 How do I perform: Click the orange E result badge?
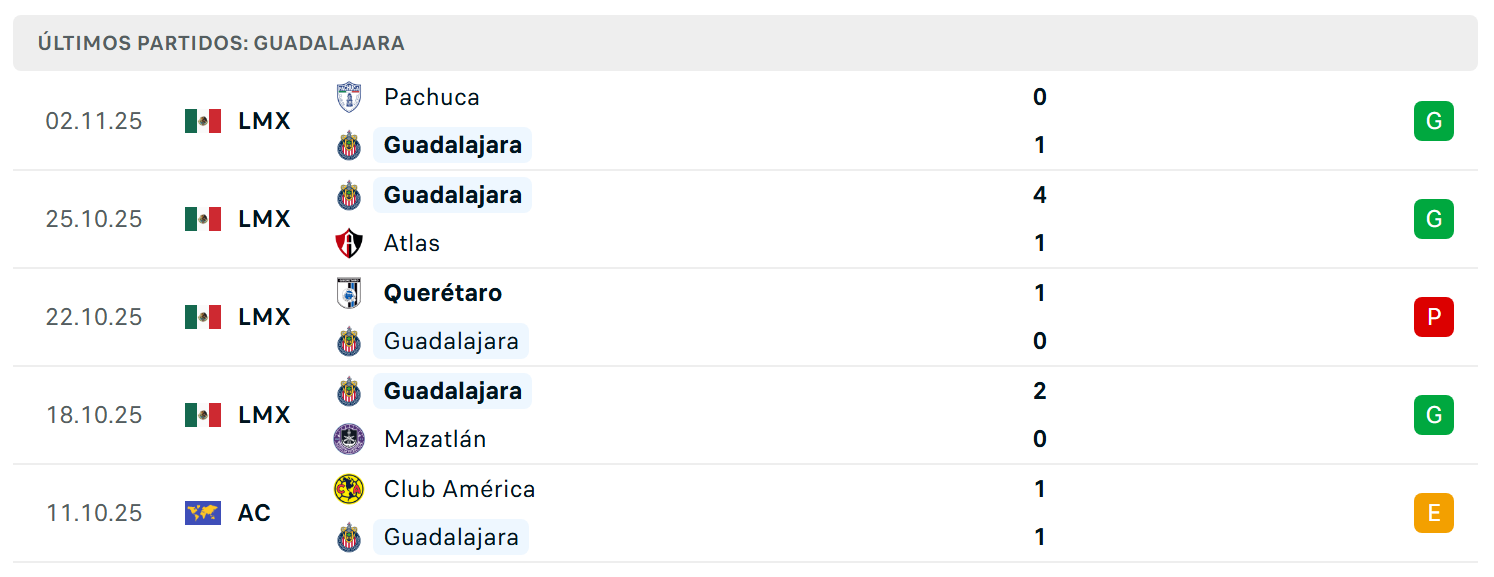(1433, 513)
